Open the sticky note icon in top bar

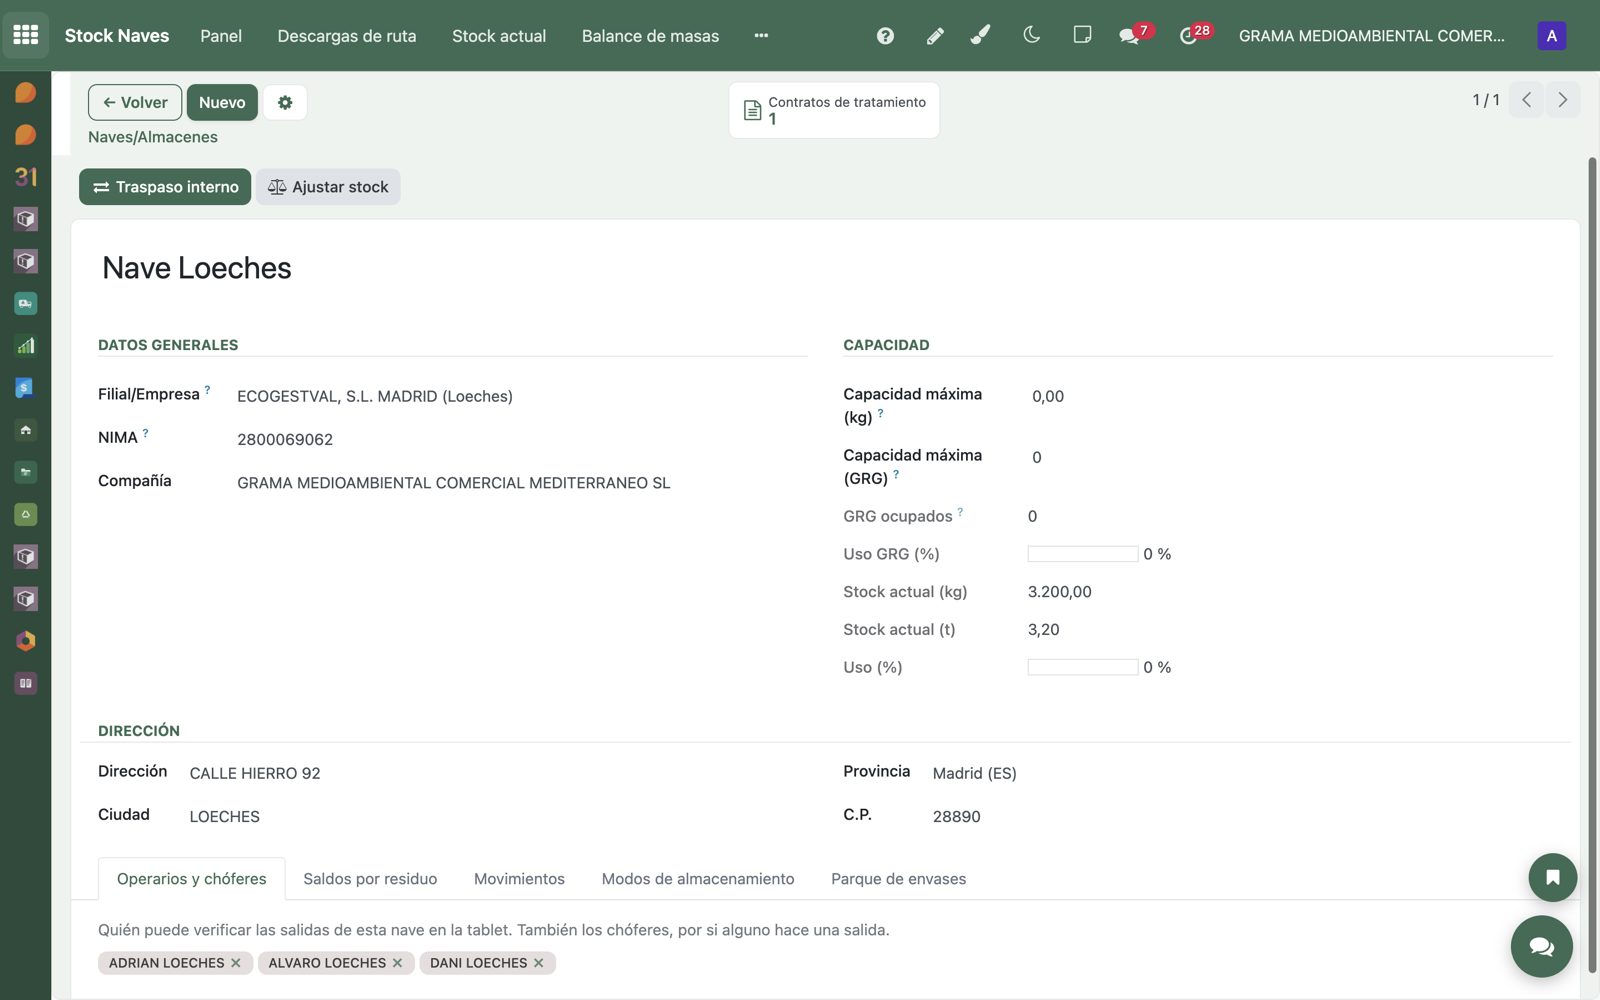coord(1082,35)
